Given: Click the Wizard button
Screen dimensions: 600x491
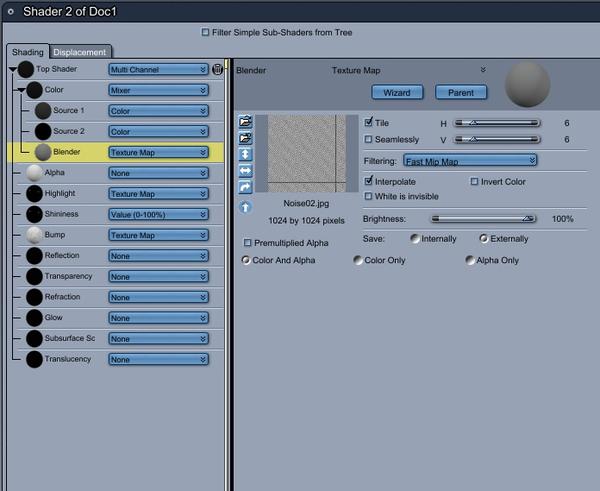Looking at the screenshot, I should pos(397,92).
